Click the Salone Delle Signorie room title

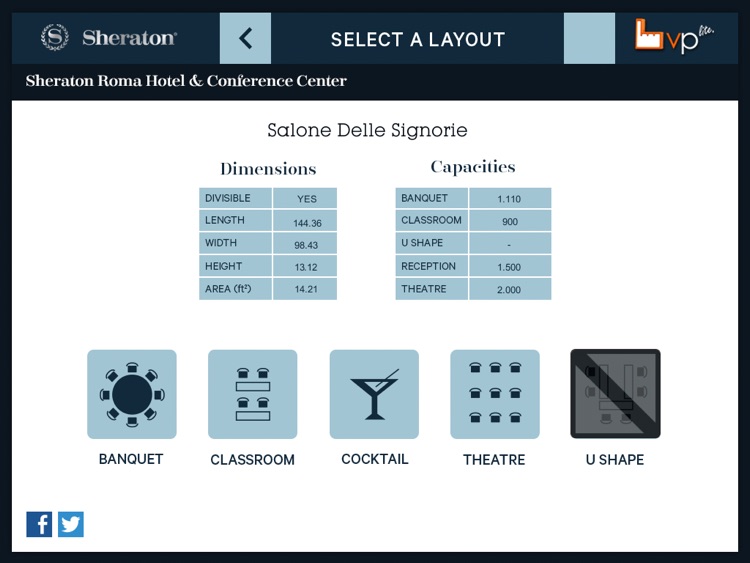pos(367,130)
